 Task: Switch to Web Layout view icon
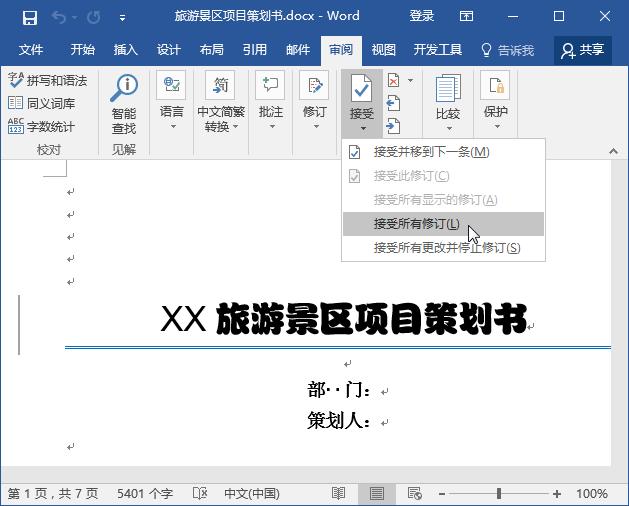(x=414, y=494)
